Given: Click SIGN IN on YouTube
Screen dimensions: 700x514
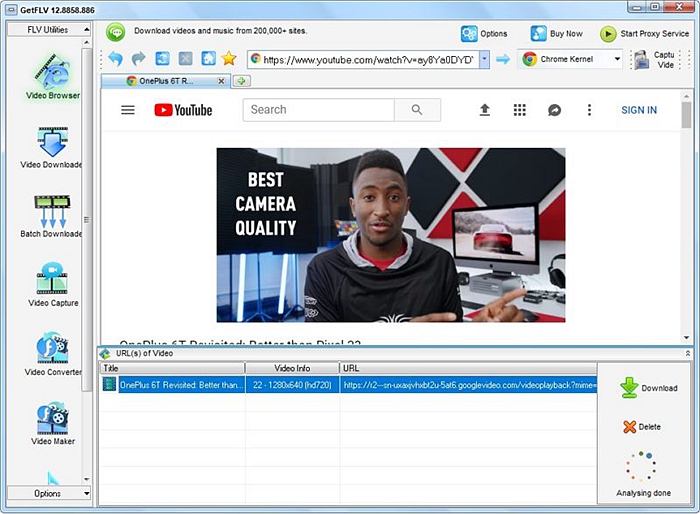Looking at the screenshot, I should click(x=639, y=110).
